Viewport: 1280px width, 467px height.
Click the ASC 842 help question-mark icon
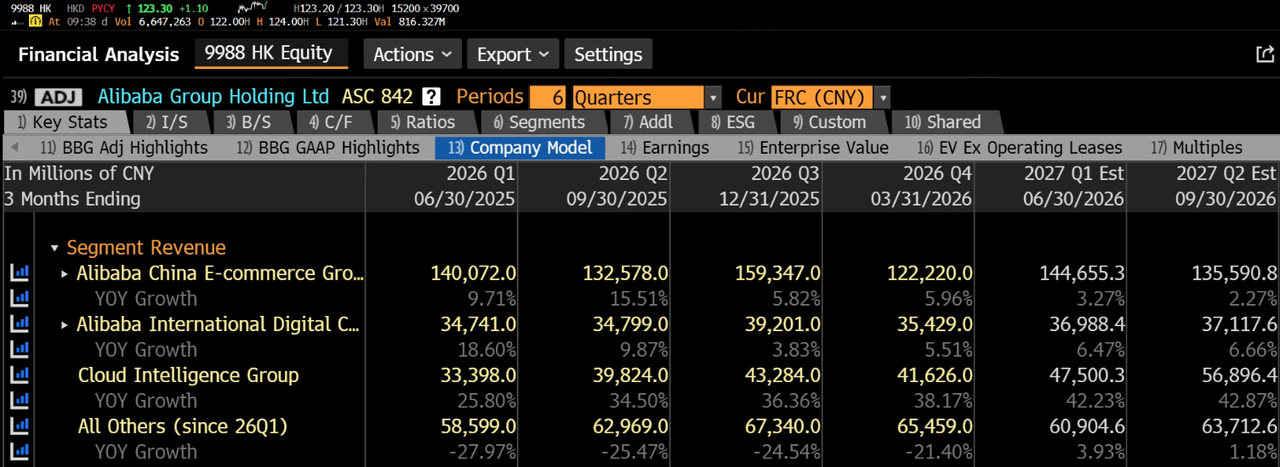click(431, 97)
